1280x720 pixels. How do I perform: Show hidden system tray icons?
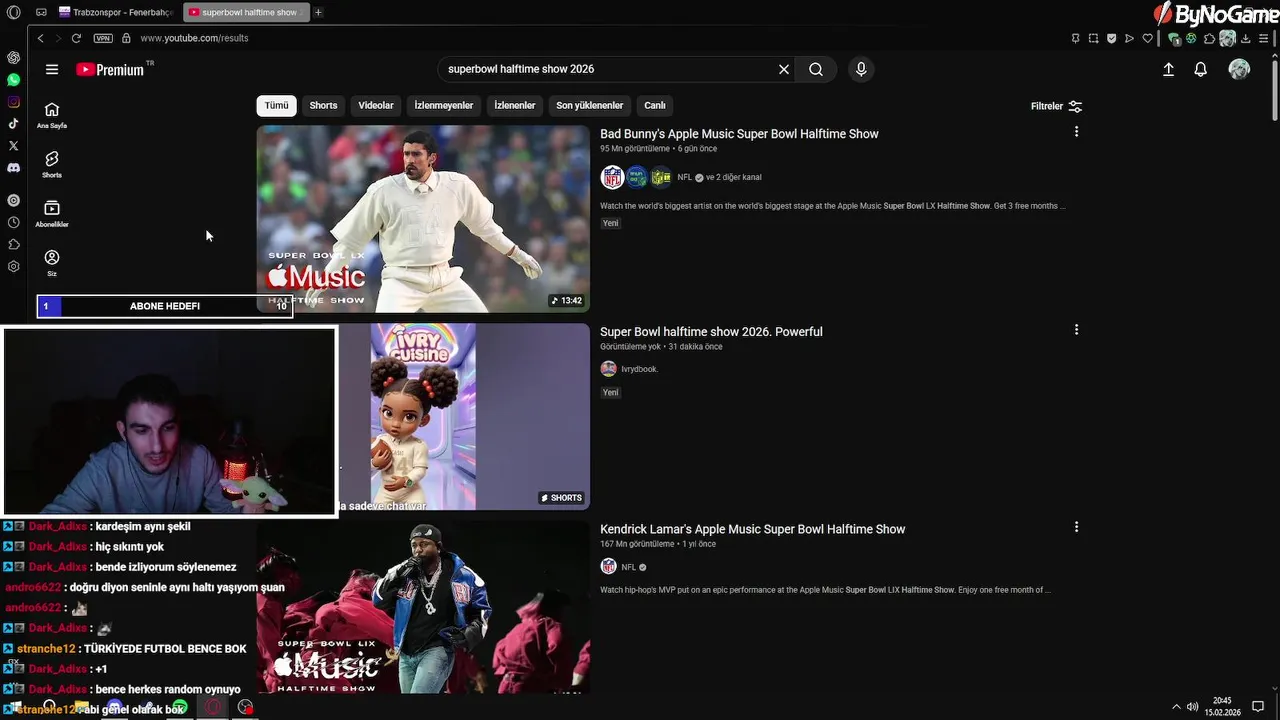(x=1176, y=707)
